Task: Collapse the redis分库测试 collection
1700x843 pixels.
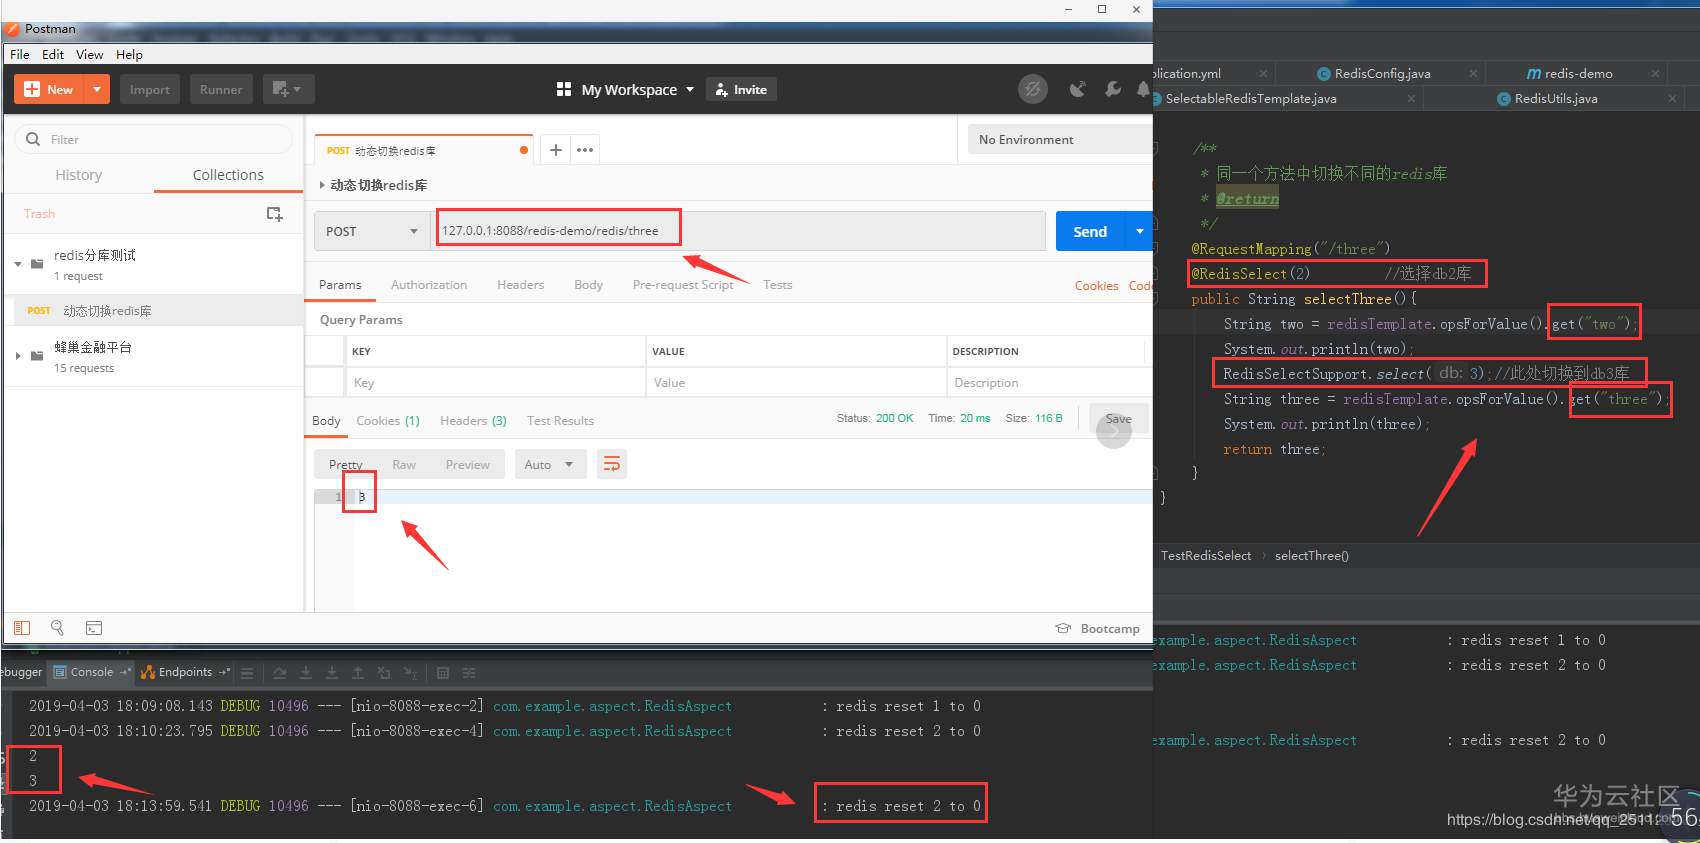Action: pyautogui.click(x=18, y=264)
